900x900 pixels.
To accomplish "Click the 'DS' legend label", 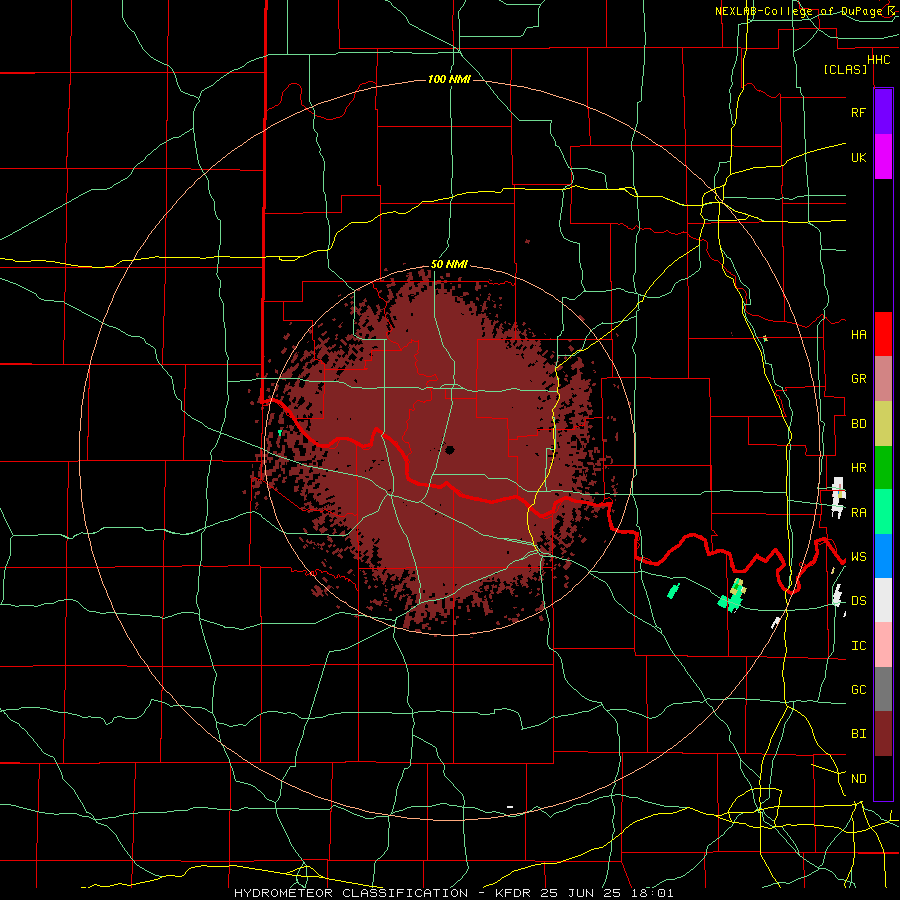I will [858, 601].
